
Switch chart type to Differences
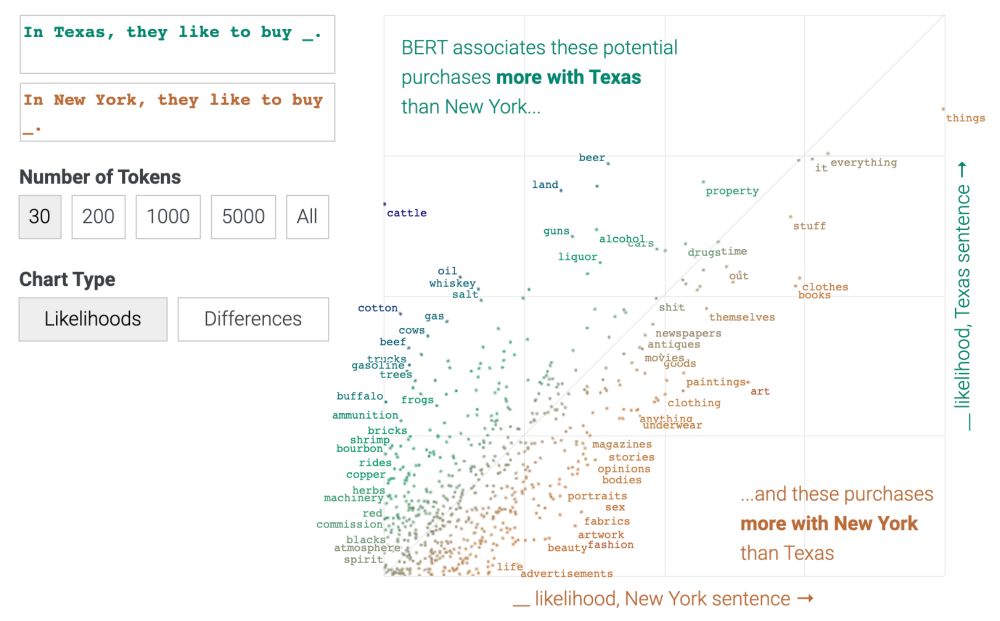coord(253,319)
